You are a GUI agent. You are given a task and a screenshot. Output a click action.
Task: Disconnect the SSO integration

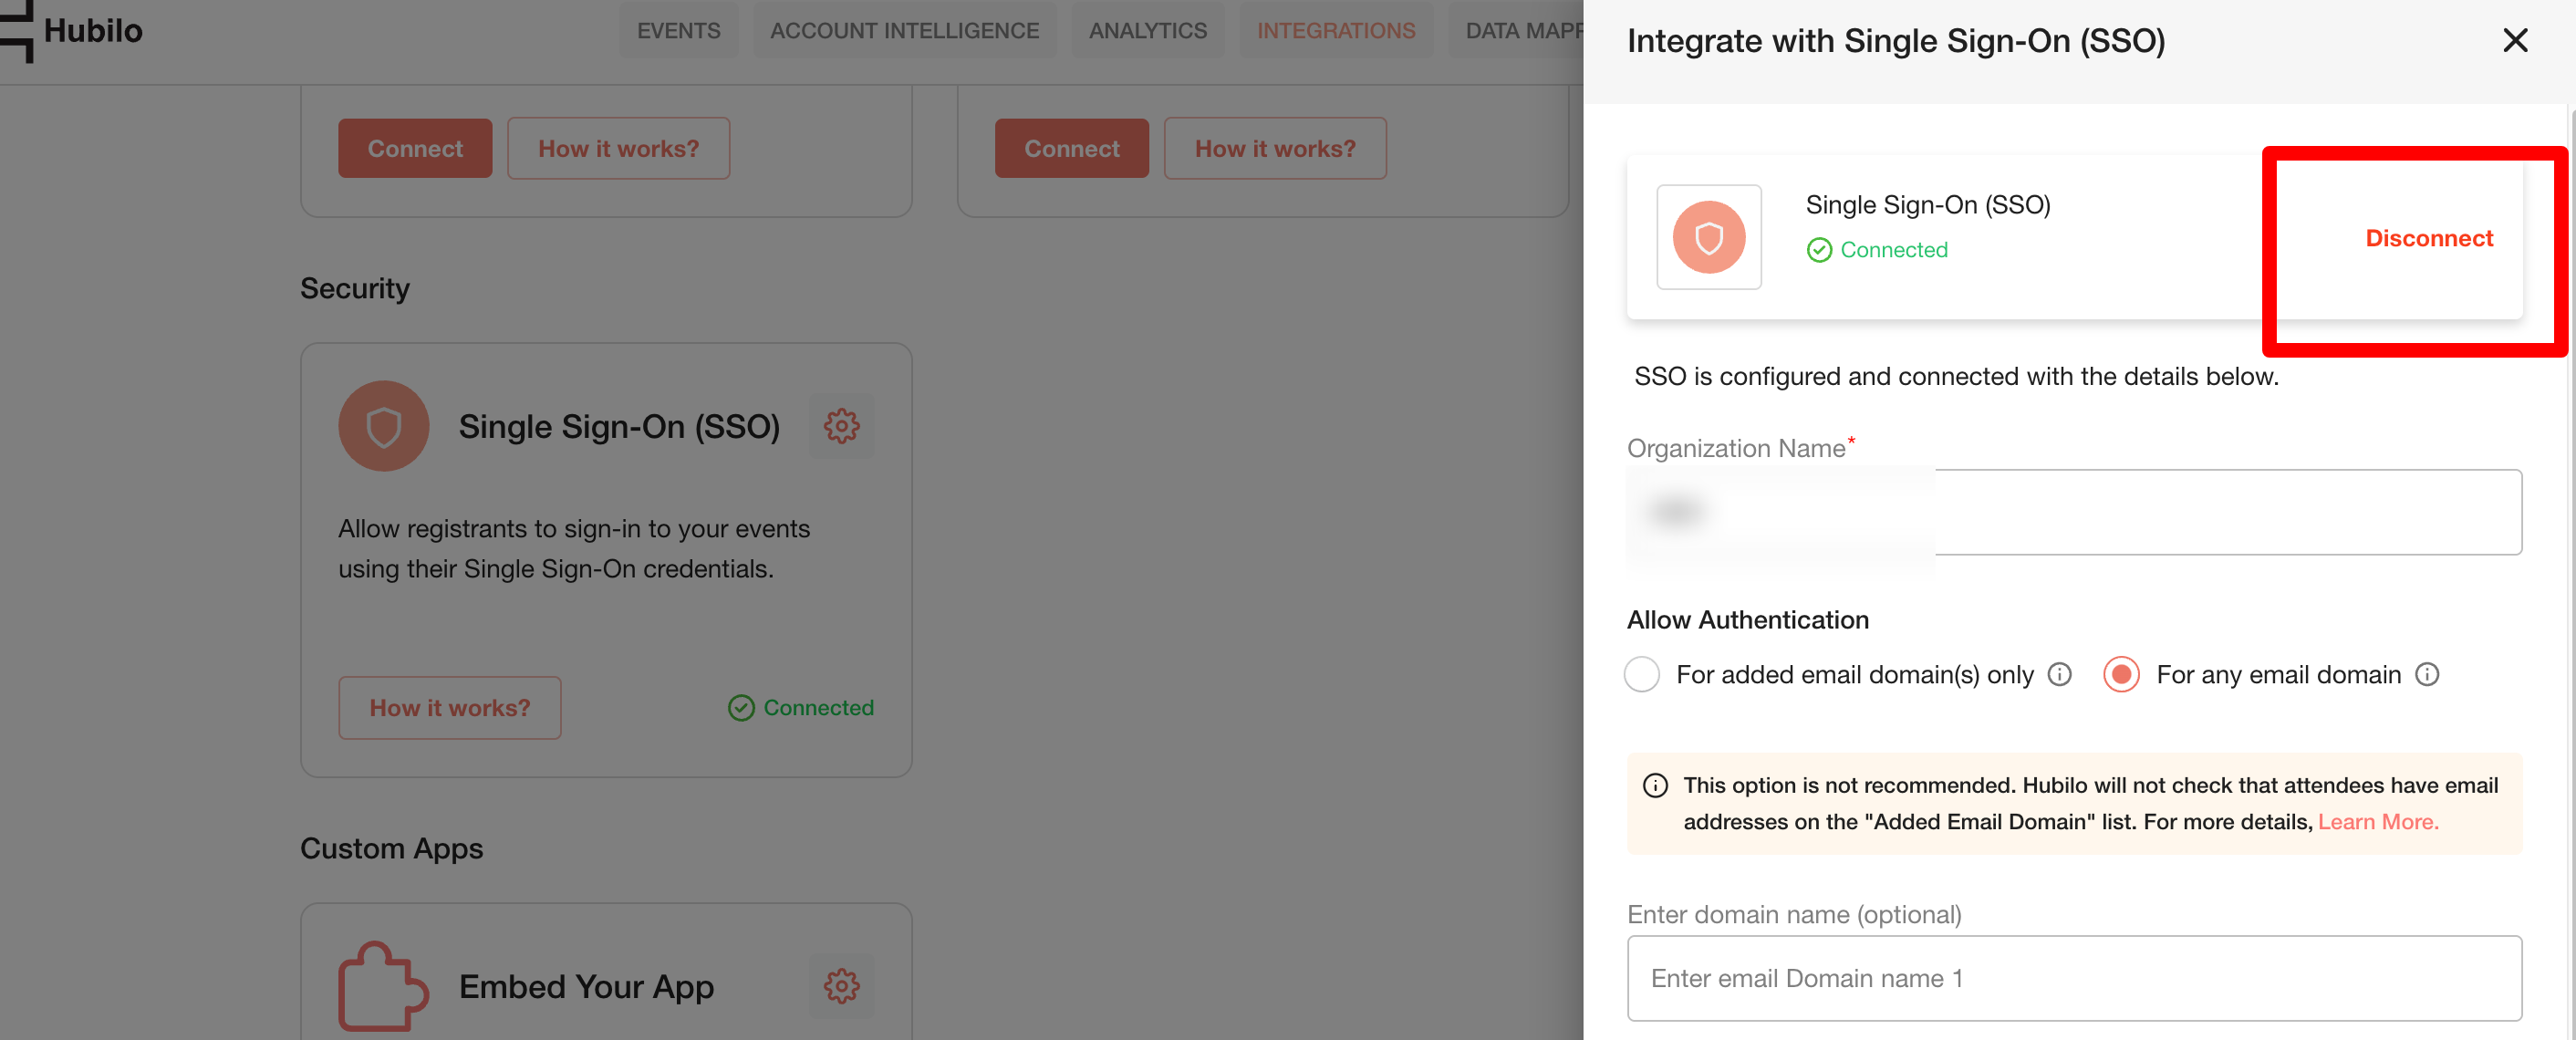pyautogui.click(x=2428, y=238)
